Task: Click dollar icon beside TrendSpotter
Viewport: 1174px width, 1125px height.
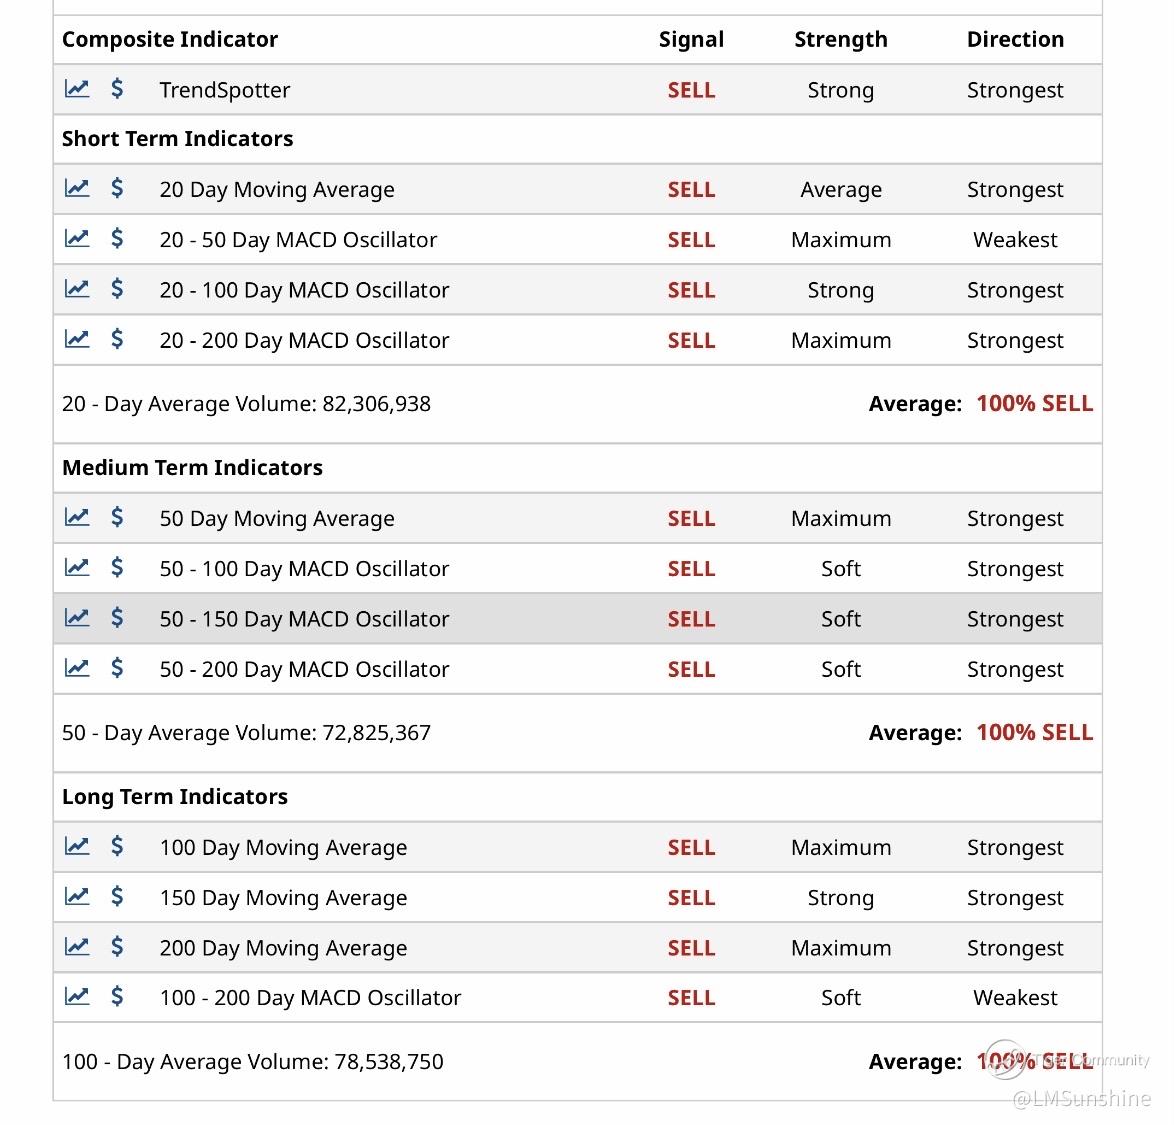Action: click(117, 89)
